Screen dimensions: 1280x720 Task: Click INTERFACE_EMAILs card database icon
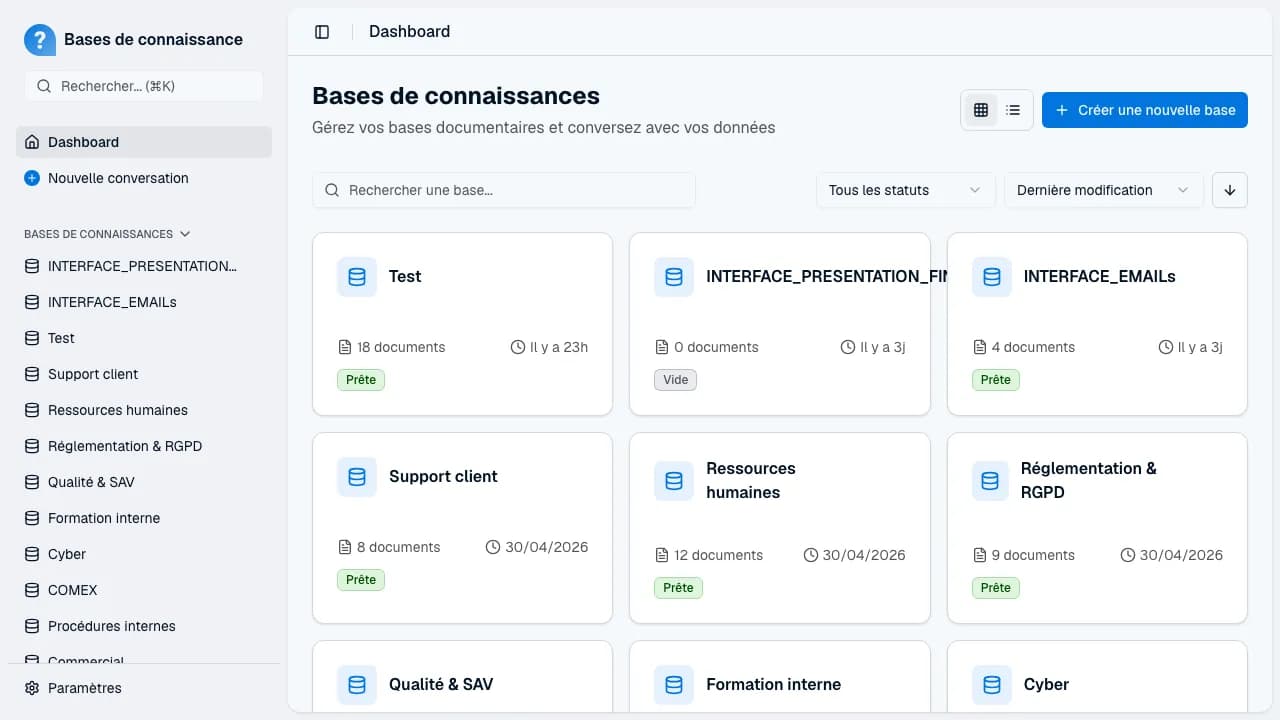click(x=992, y=277)
